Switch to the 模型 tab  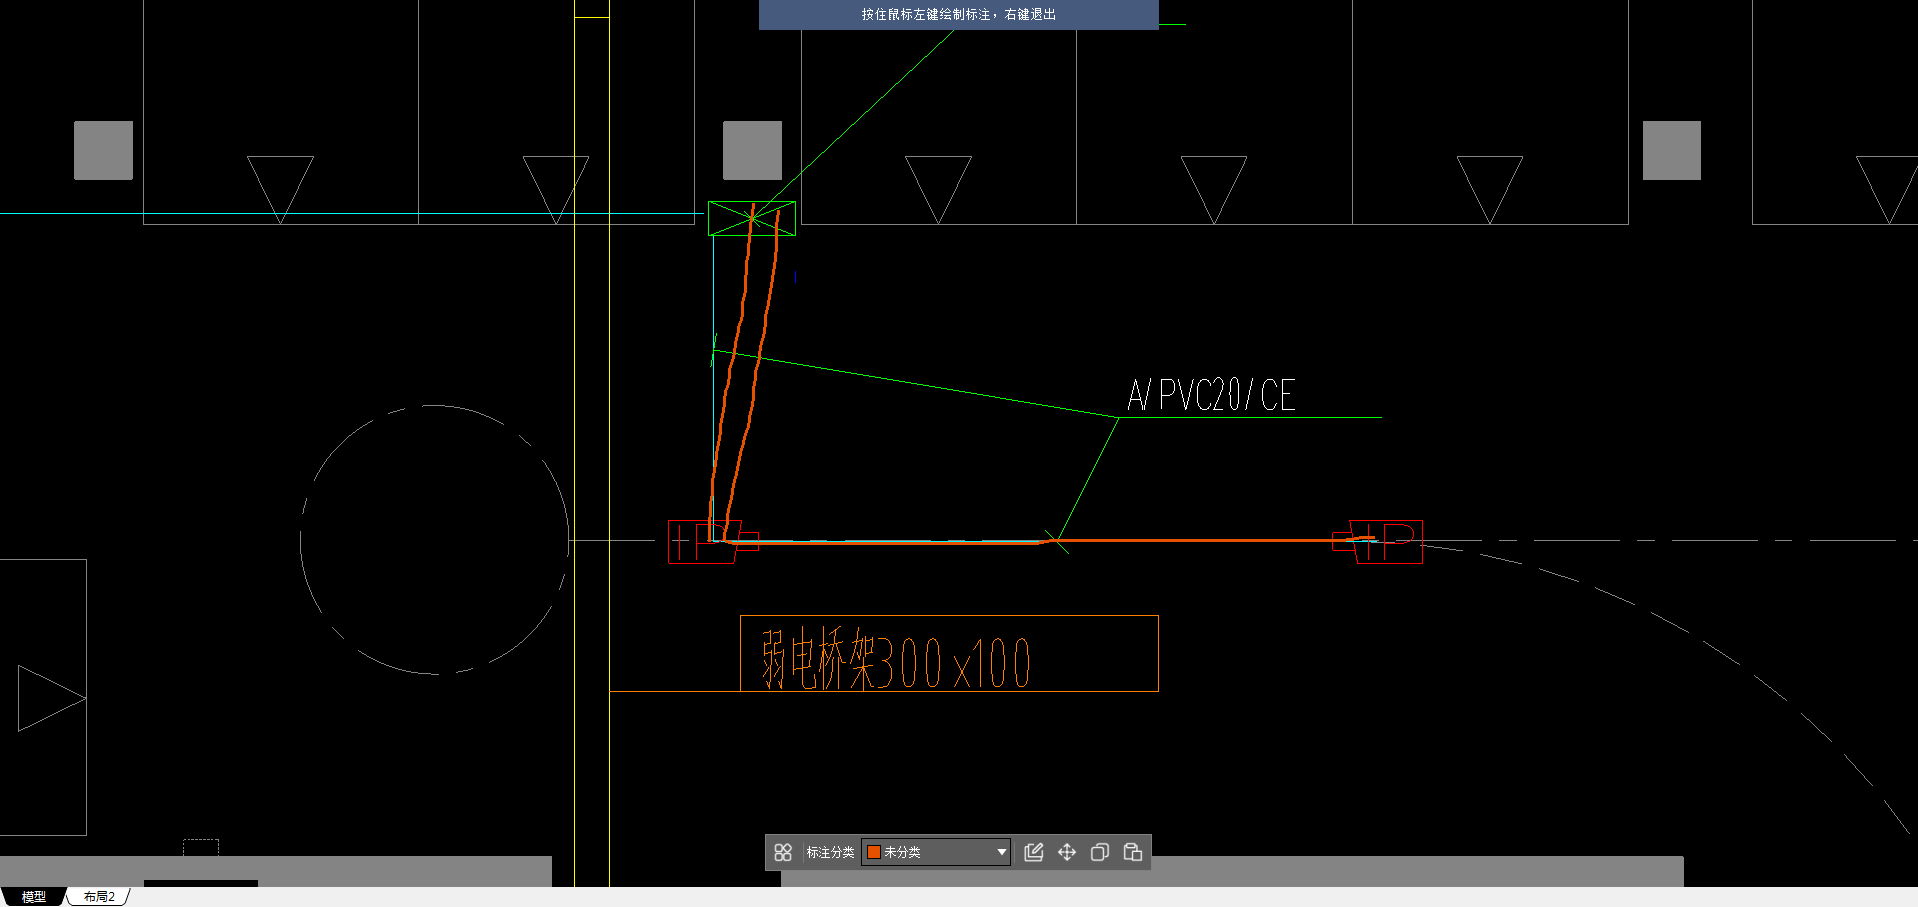point(34,897)
